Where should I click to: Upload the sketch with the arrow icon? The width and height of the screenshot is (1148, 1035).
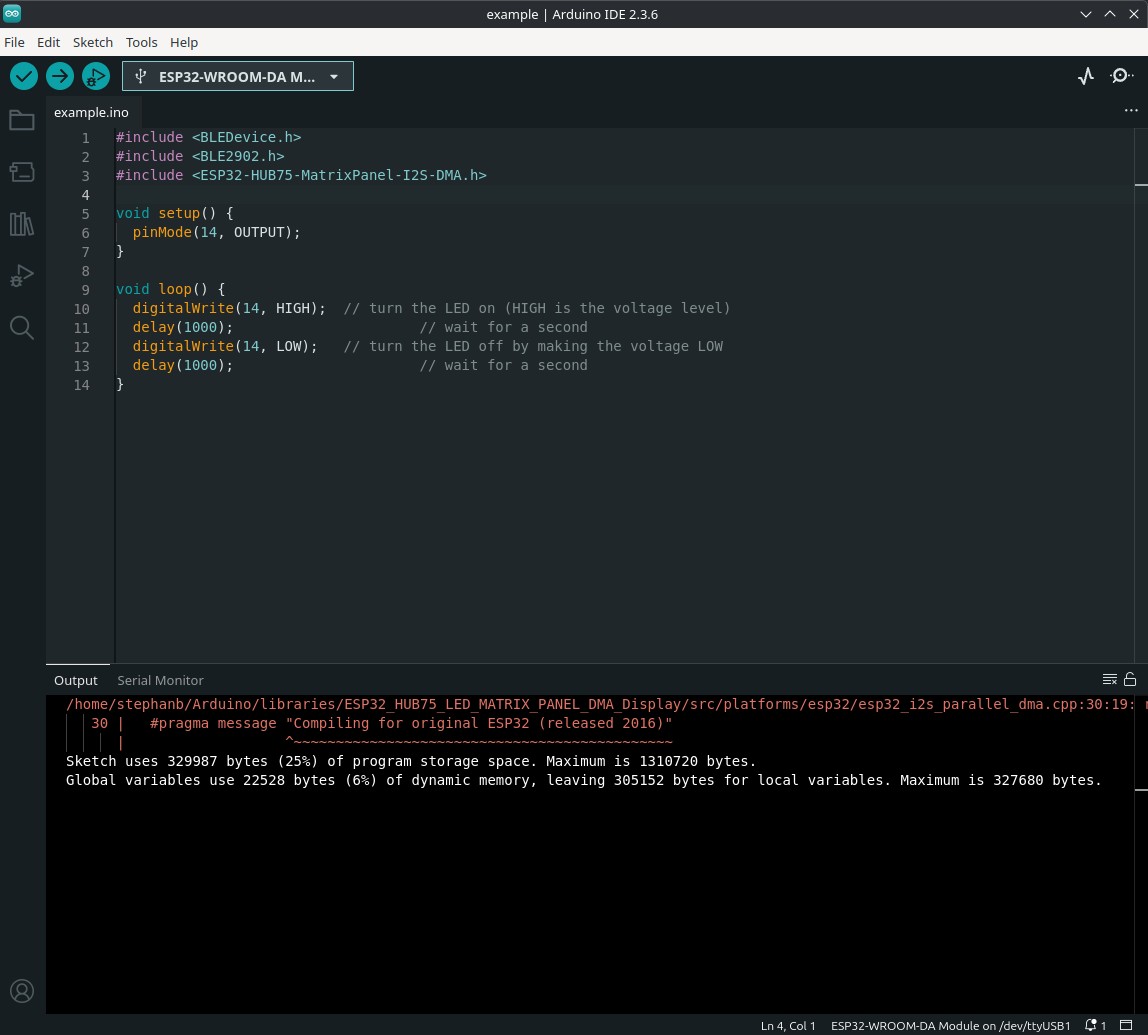pos(59,76)
